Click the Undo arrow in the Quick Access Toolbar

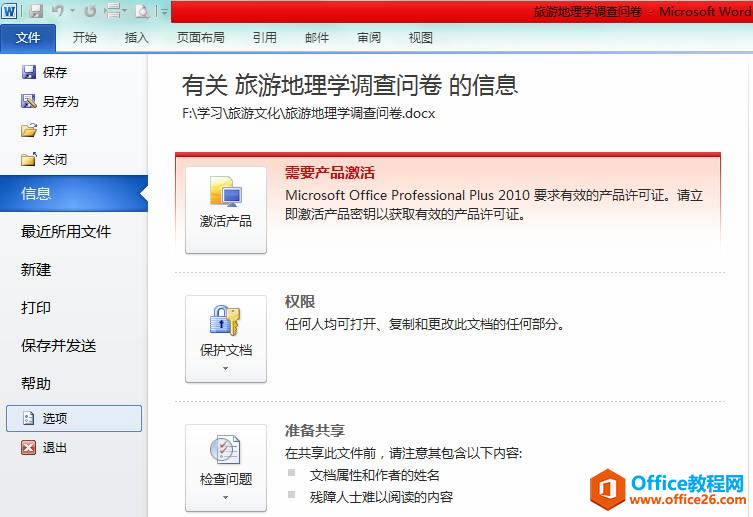pyautogui.click(x=58, y=11)
